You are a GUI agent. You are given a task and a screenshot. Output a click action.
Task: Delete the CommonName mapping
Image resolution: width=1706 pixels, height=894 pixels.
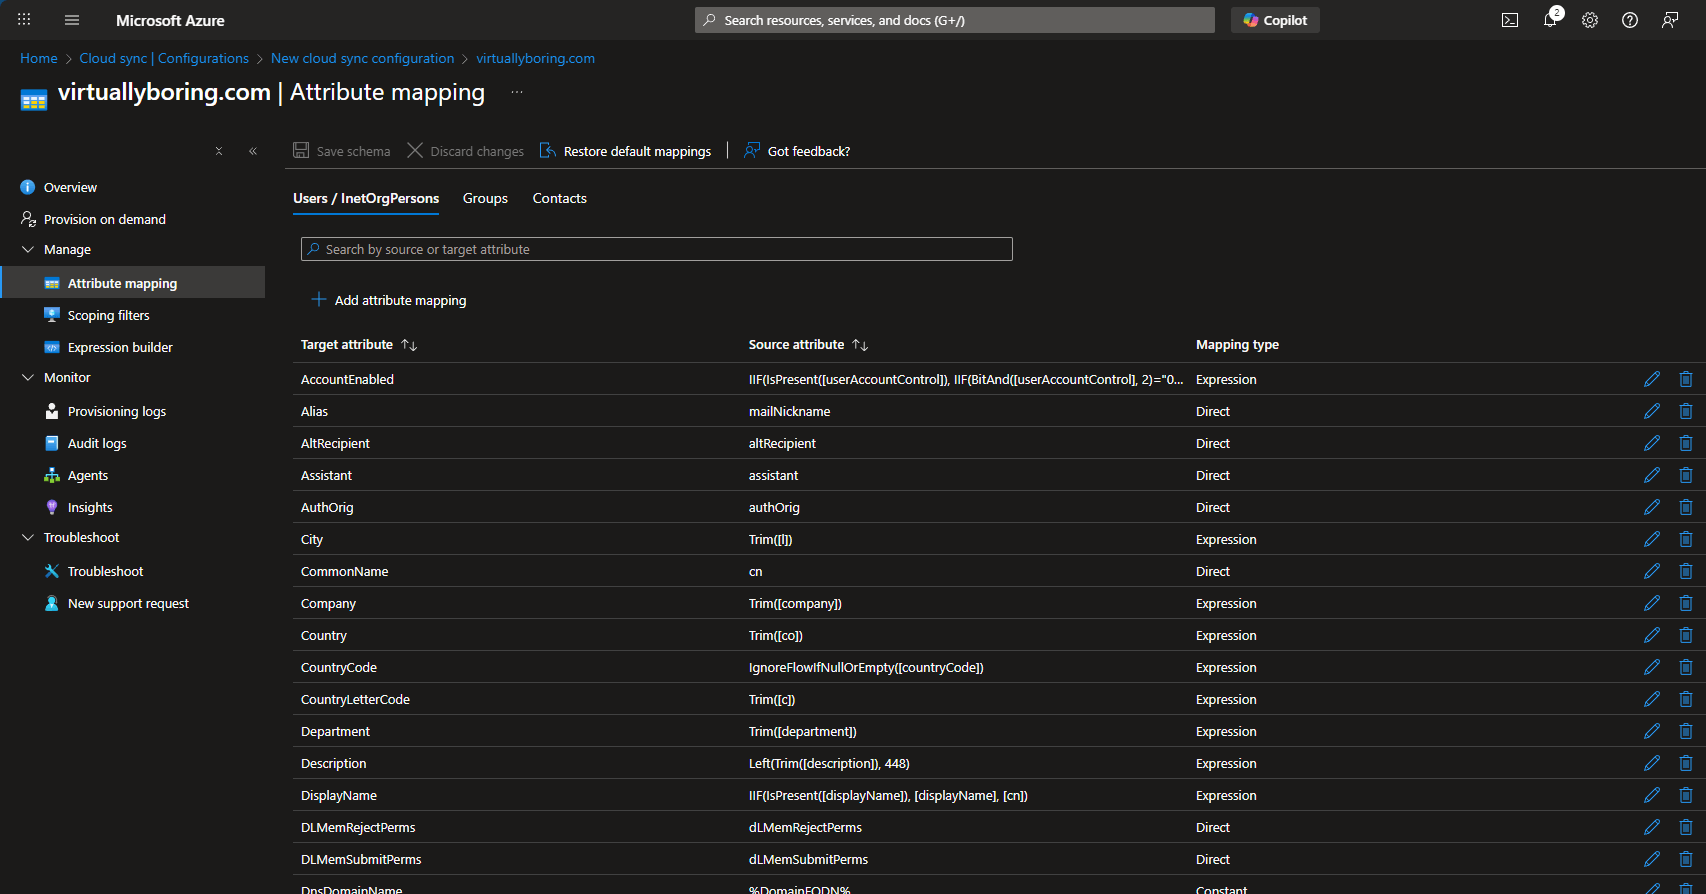click(1686, 571)
